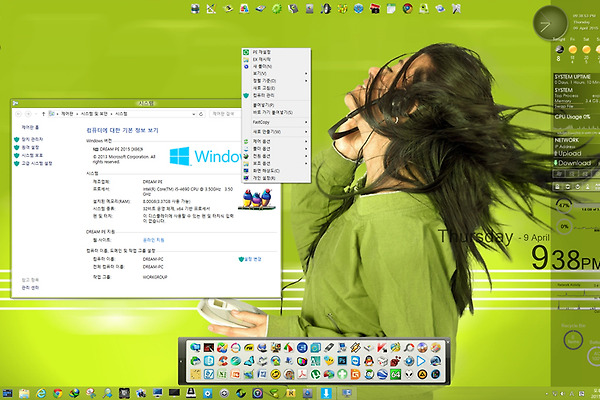Open the red PDF reader icon in bottom dock
Screen dimensions: 600x400
(302, 374)
